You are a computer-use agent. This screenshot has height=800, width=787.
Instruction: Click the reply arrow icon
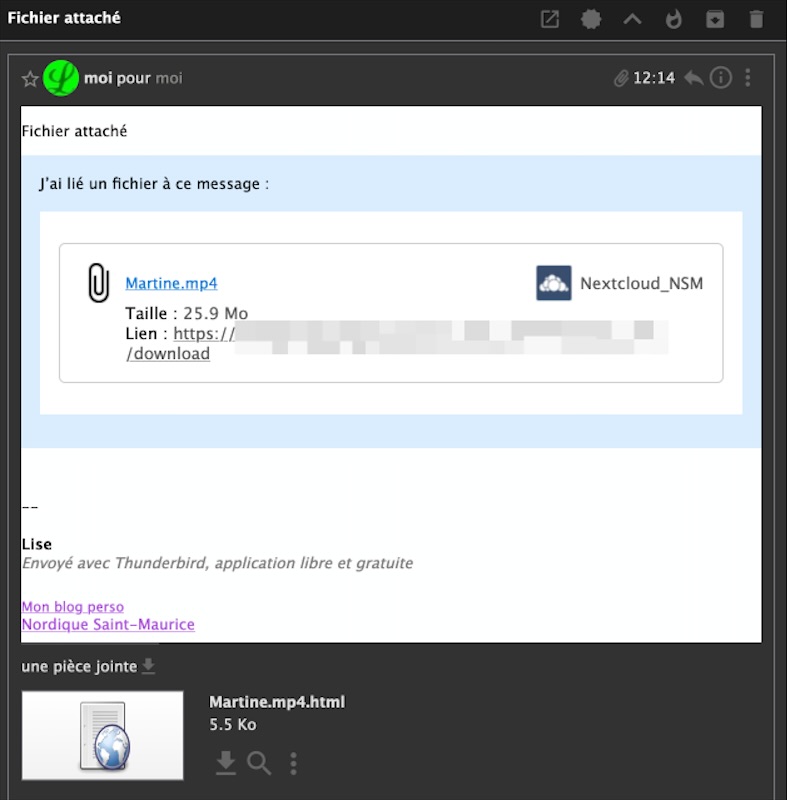click(x=694, y=78)
